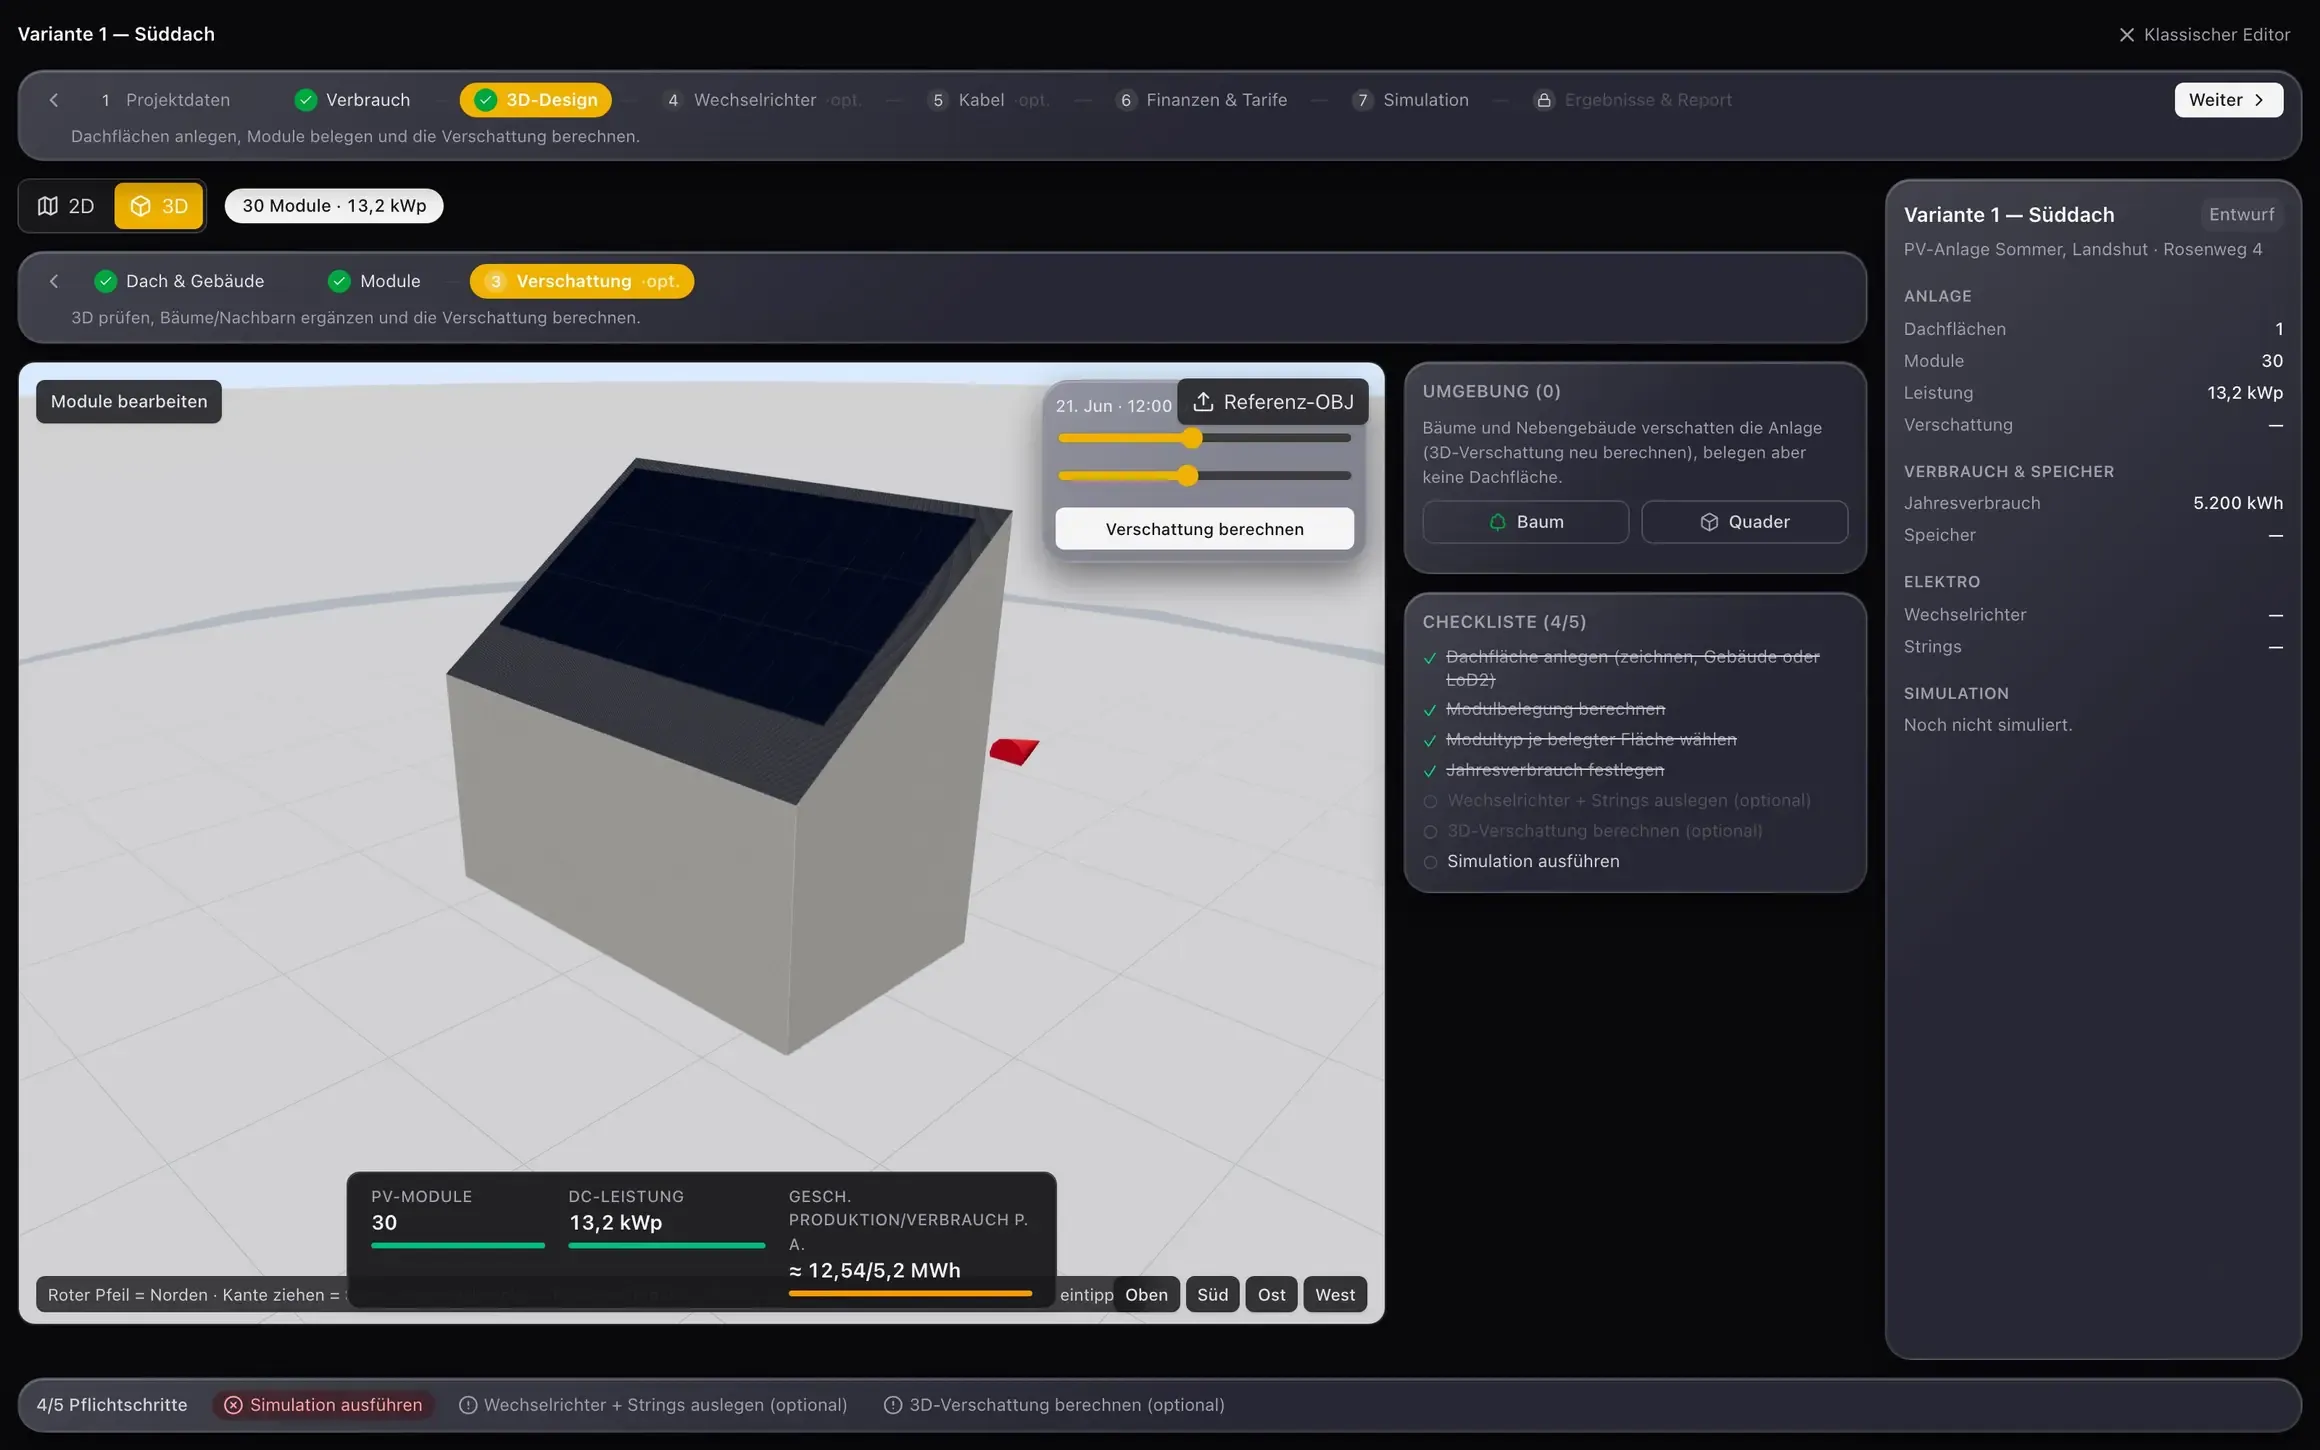Set the camera view to Ost
This screenshot has width=2320, height=1450.
pos(1271,1295)
